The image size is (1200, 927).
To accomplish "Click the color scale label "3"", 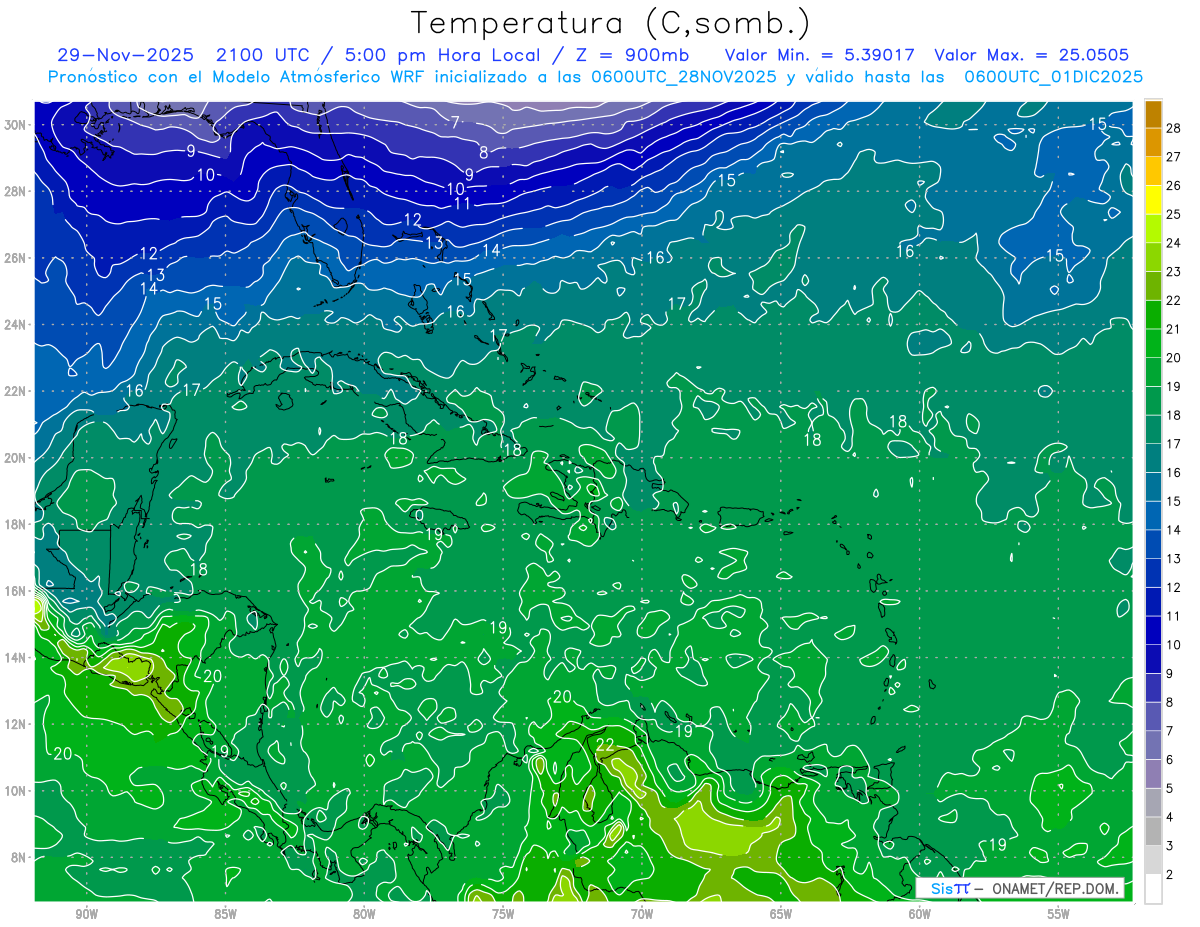I will pyautogui.click(x=1170, y=846).
